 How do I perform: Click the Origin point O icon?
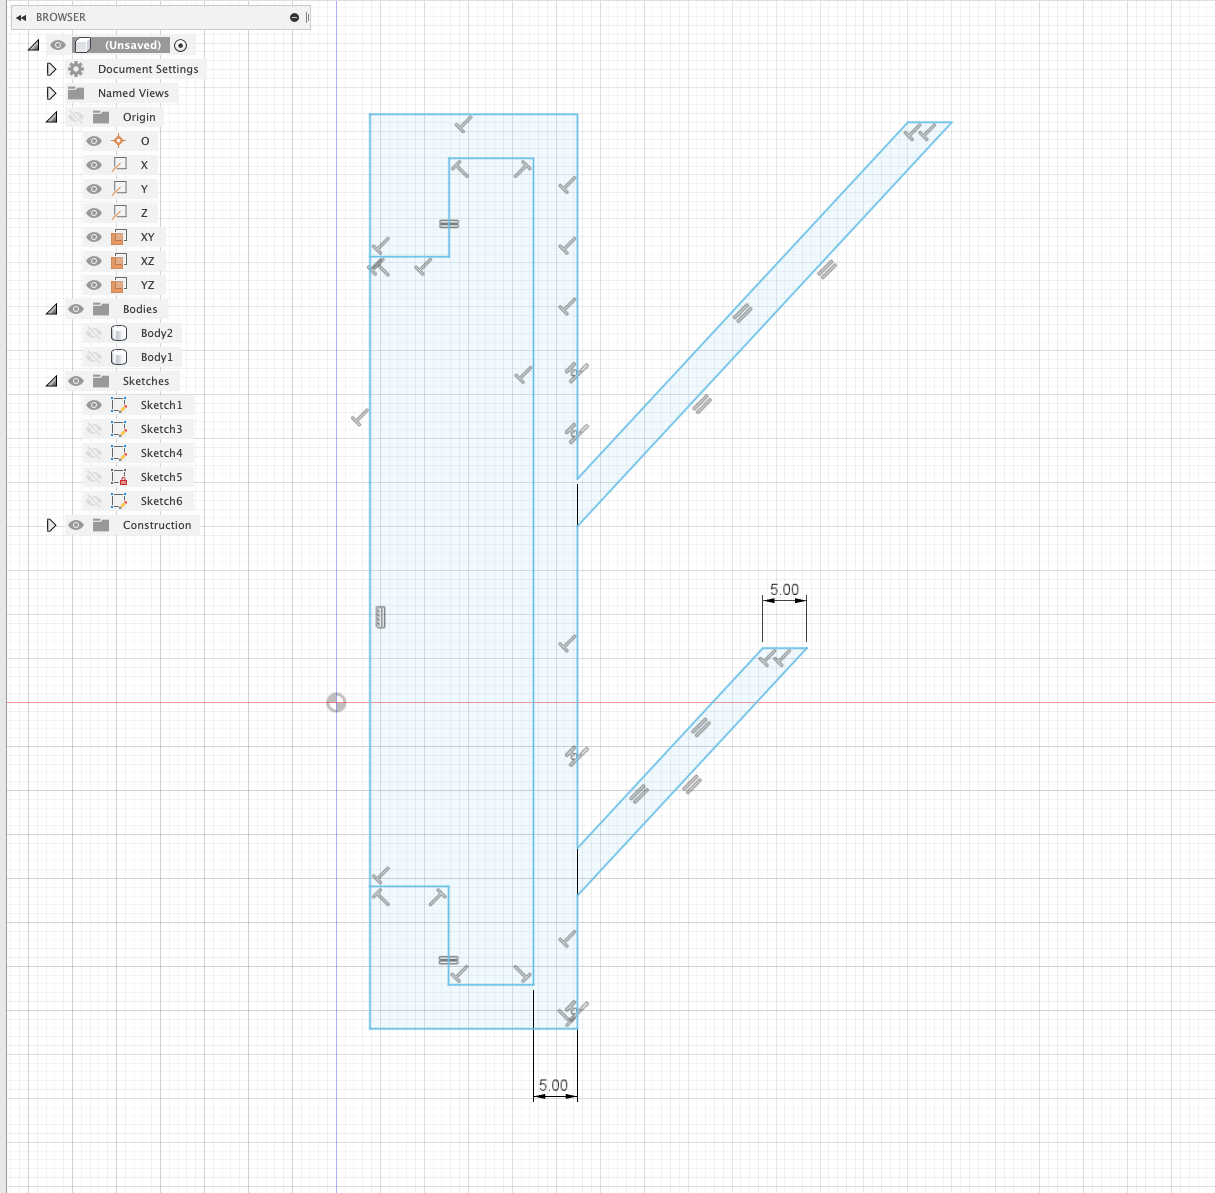click(x=120, y=141)
